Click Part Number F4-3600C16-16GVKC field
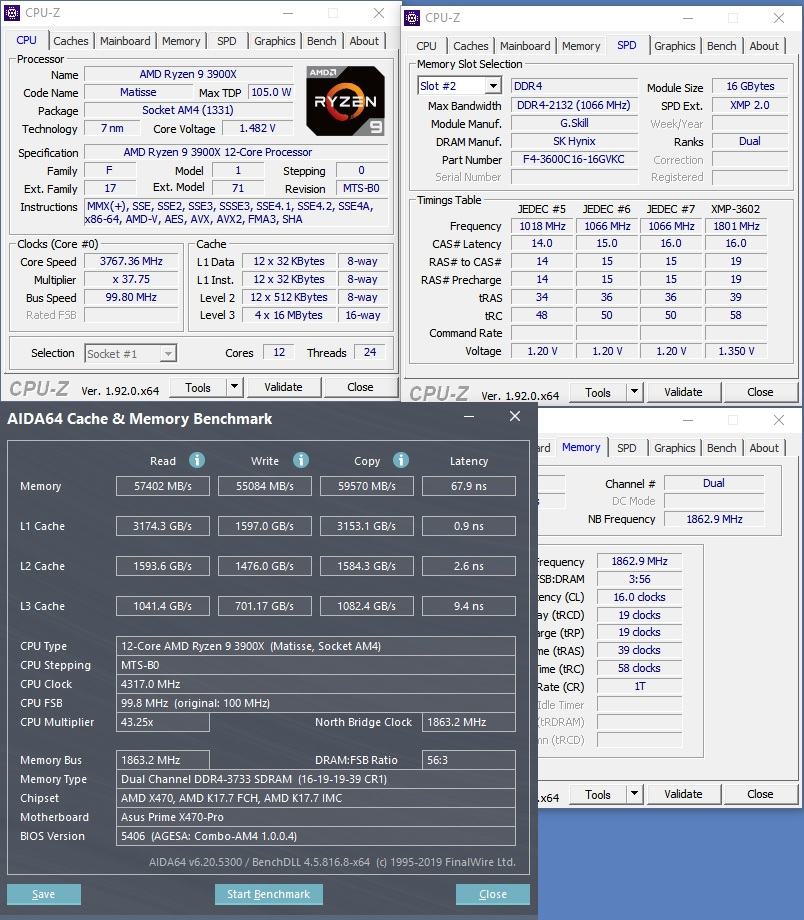This screenshot has width=804, height=920. (x=574, y=160)
